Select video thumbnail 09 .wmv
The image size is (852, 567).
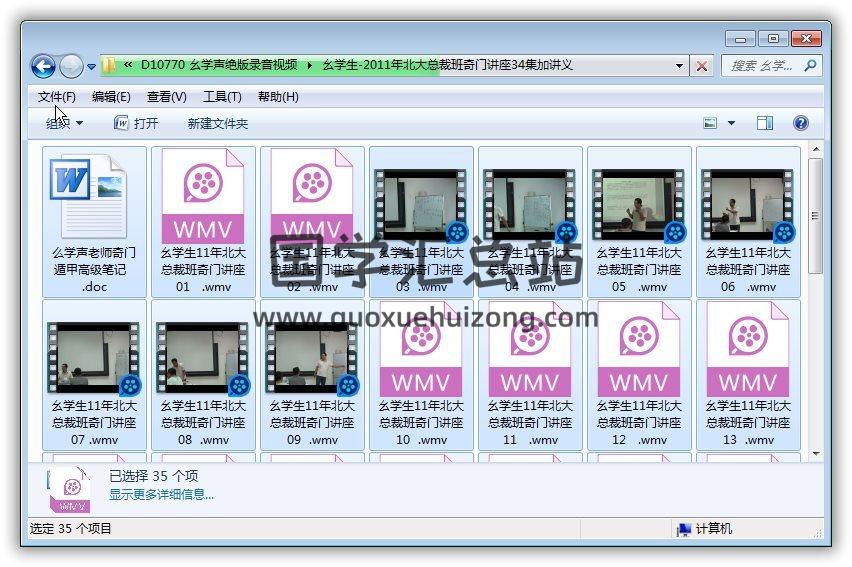pyautogui.click(x=312, y=358)
